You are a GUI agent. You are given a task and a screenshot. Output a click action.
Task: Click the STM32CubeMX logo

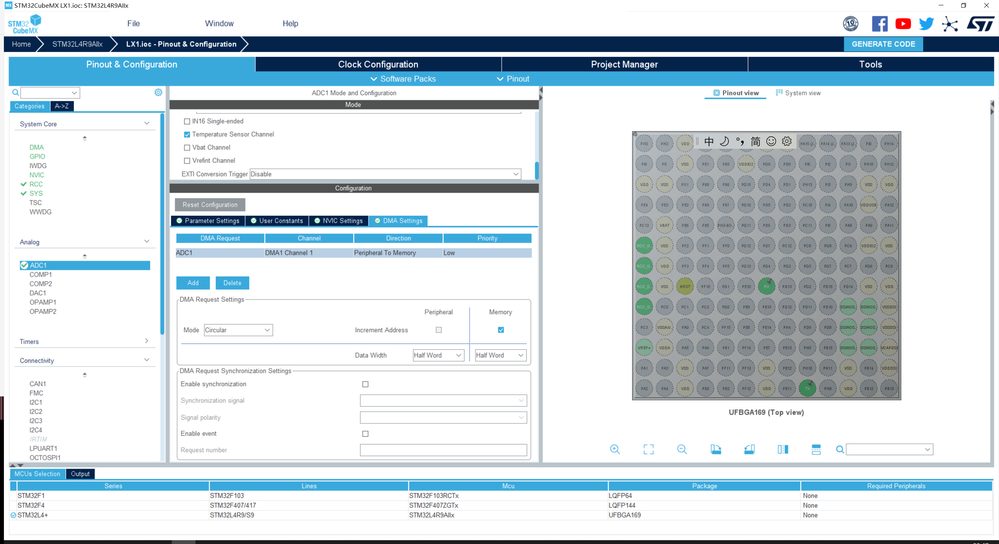pos(24,24)
